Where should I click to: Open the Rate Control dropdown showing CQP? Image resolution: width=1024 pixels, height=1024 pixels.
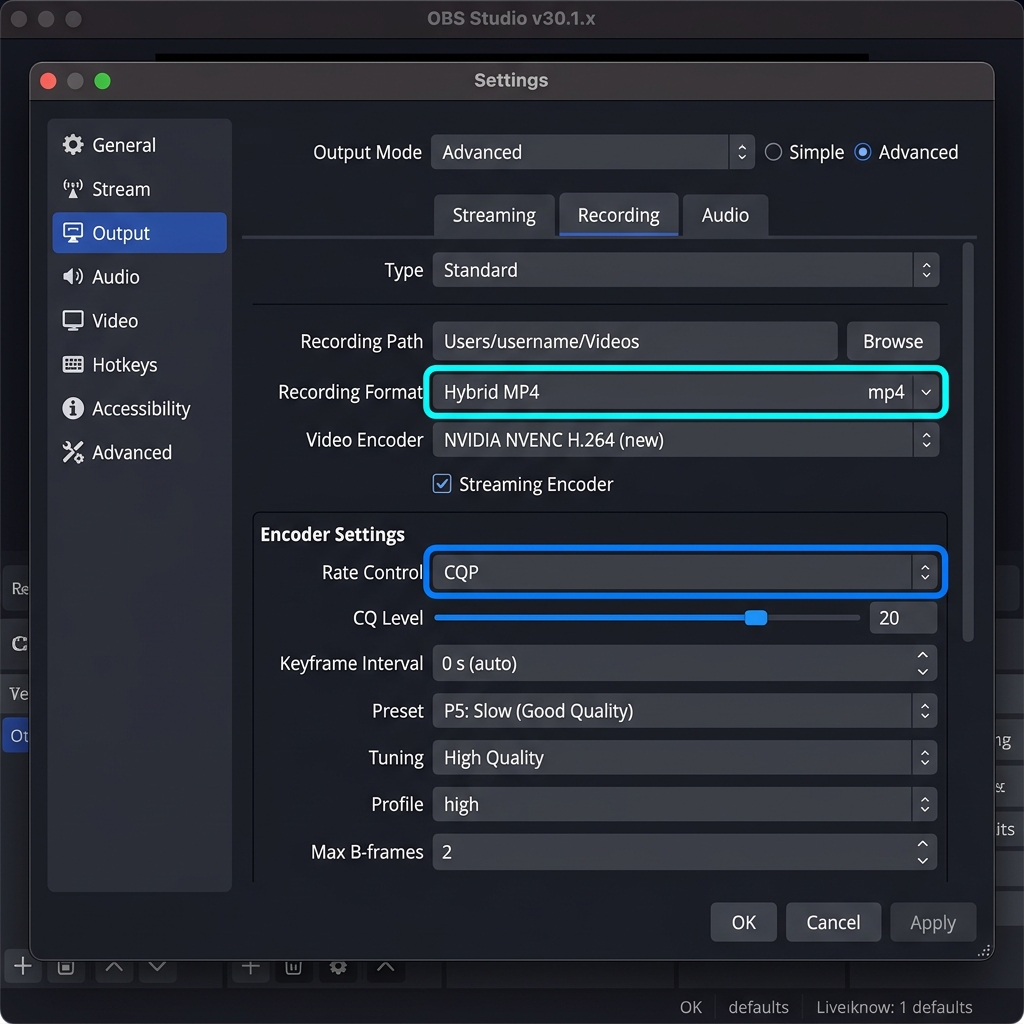pyautogui.click(x=686, y=572)
